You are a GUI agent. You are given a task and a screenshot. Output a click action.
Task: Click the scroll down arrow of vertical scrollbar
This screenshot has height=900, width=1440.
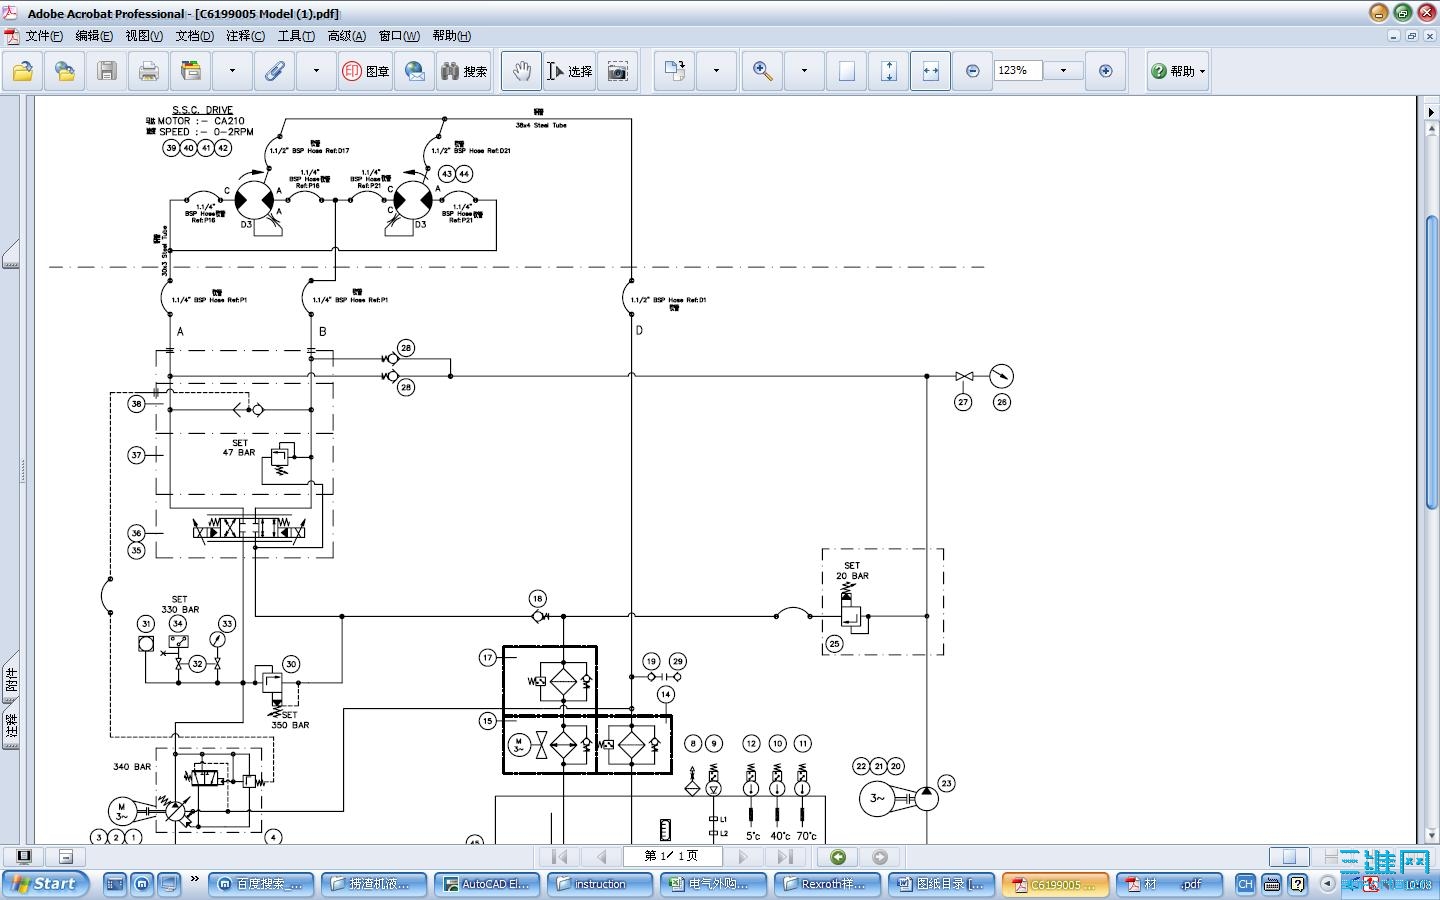[x=1432, y=835]
